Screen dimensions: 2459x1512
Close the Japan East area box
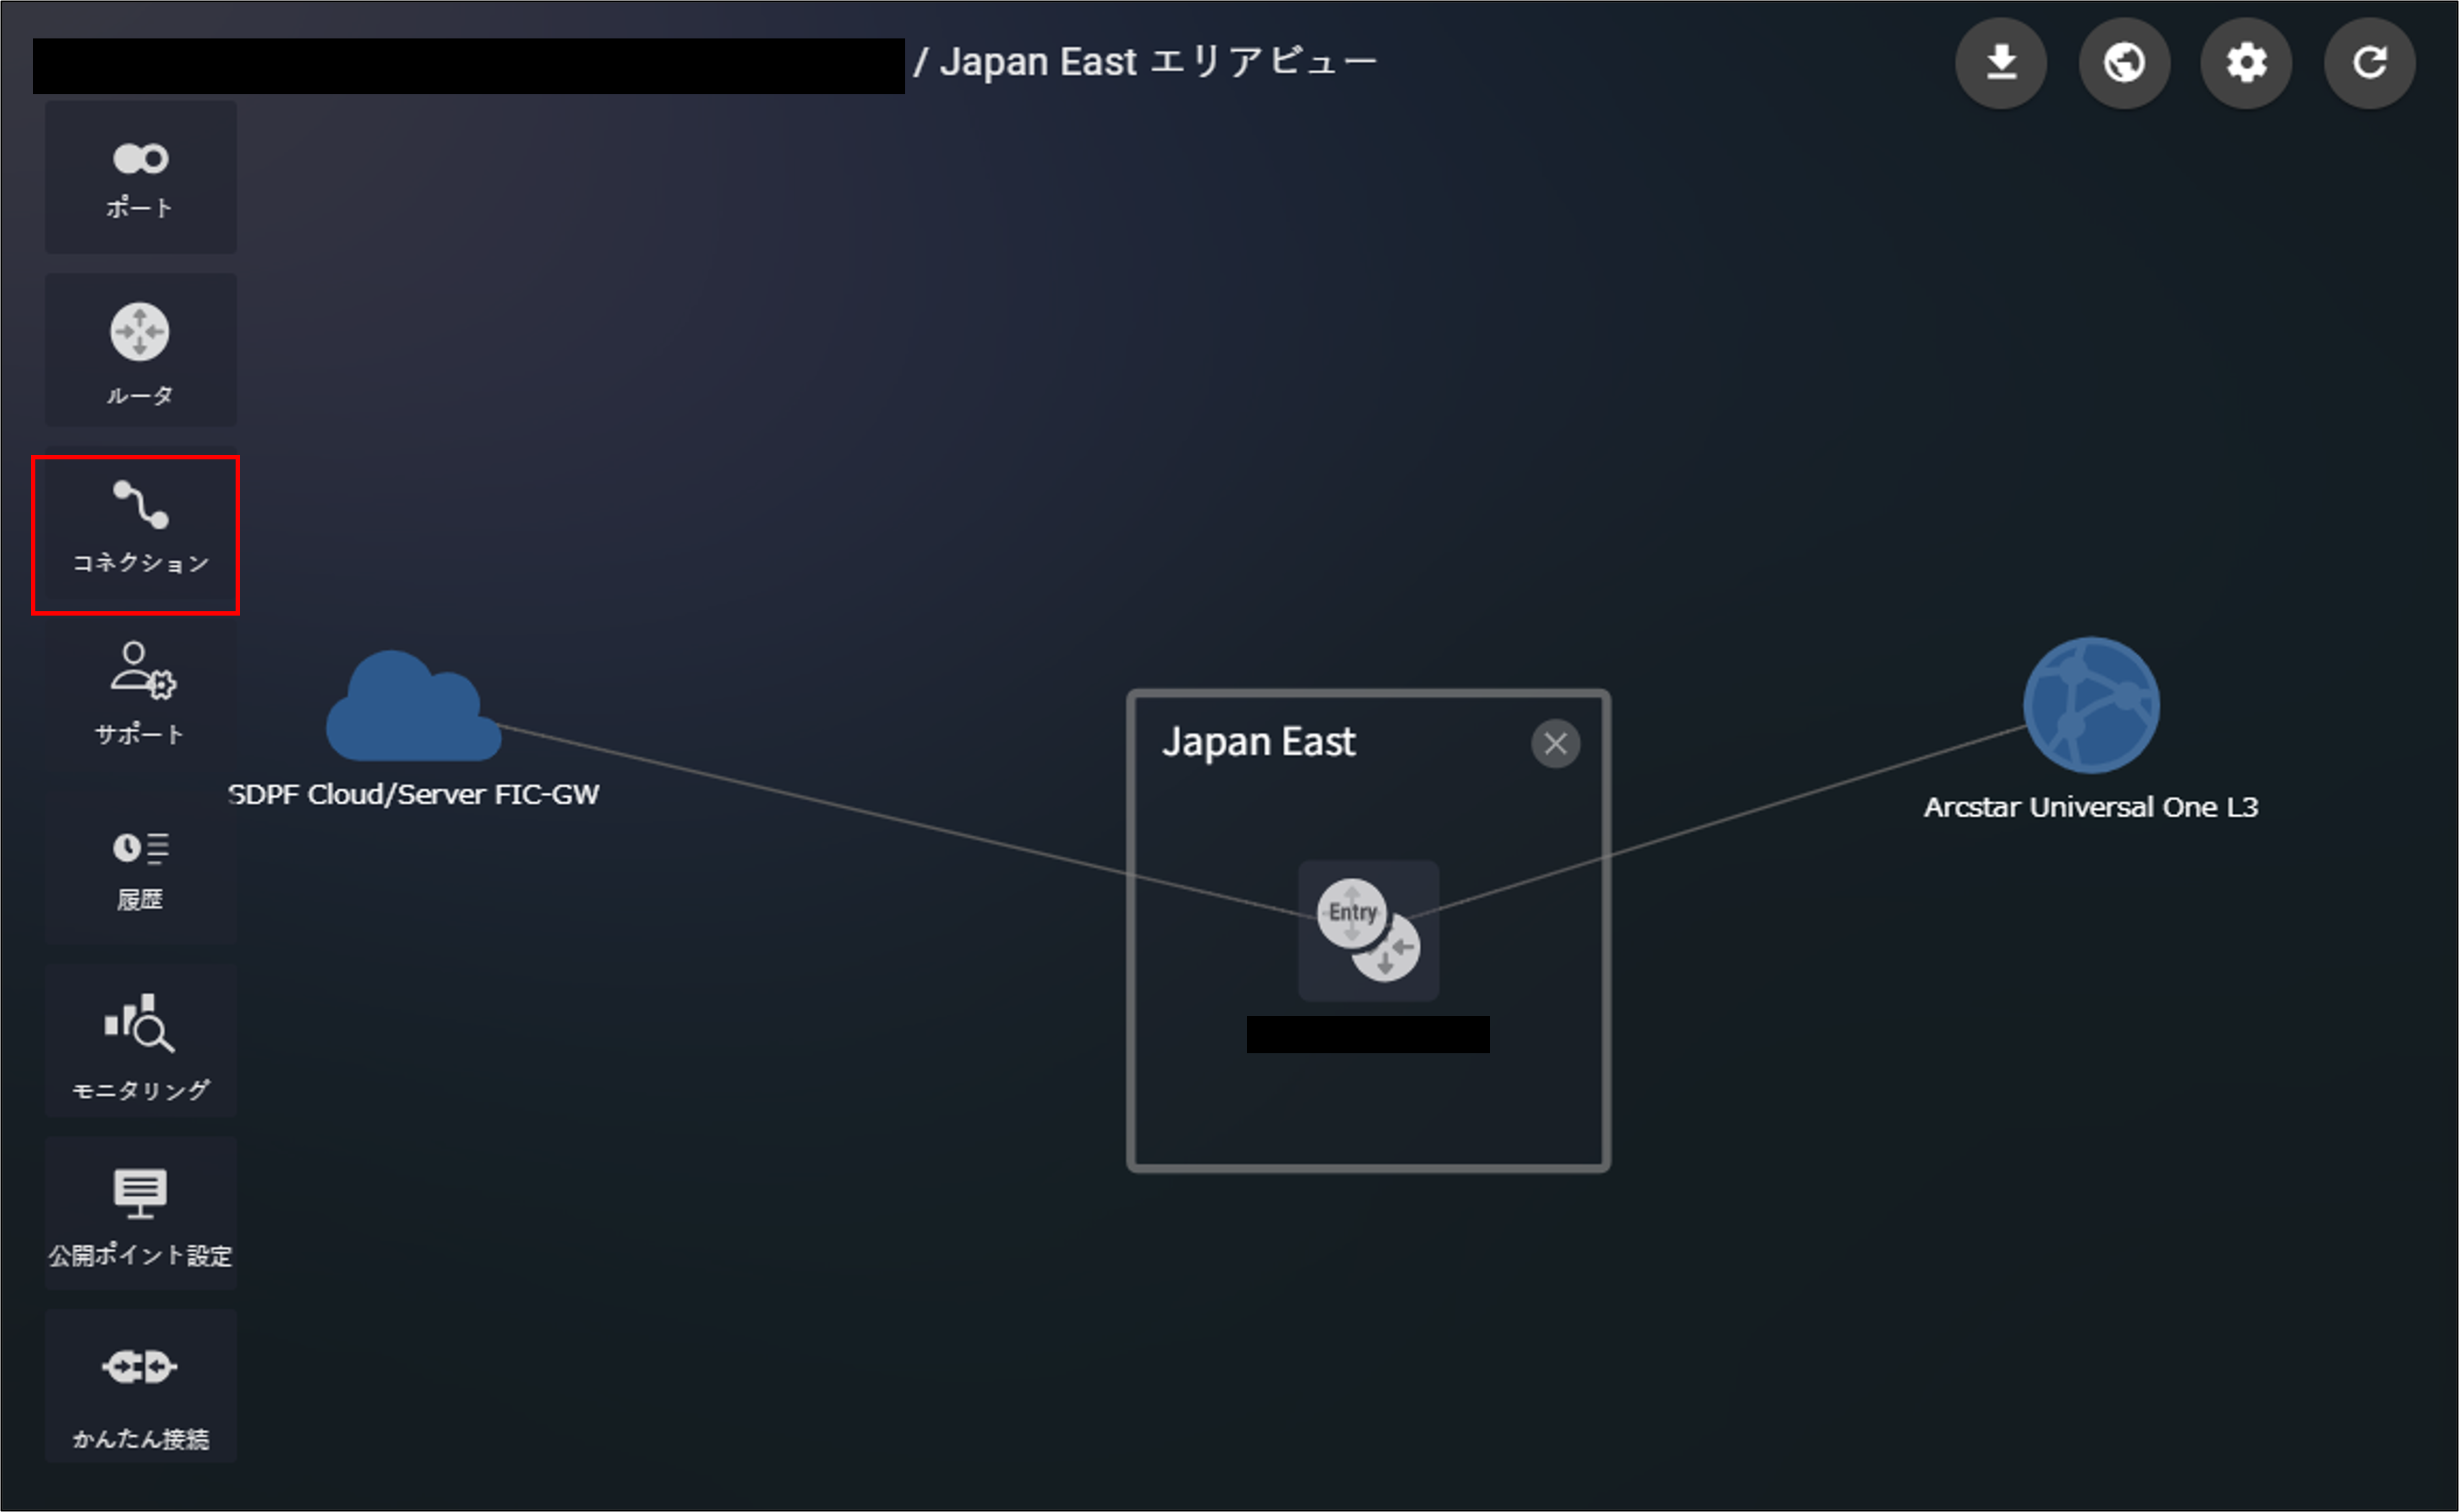(x=1555, y=743)
